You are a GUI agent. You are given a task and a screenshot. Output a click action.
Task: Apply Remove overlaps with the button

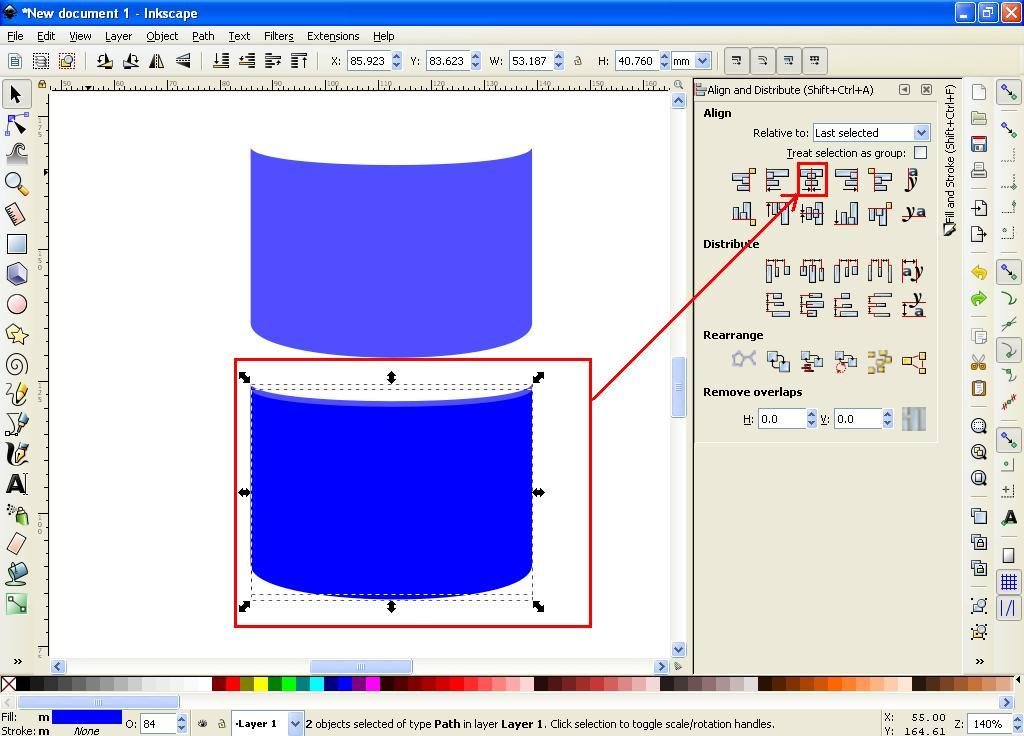click(913, 418)
